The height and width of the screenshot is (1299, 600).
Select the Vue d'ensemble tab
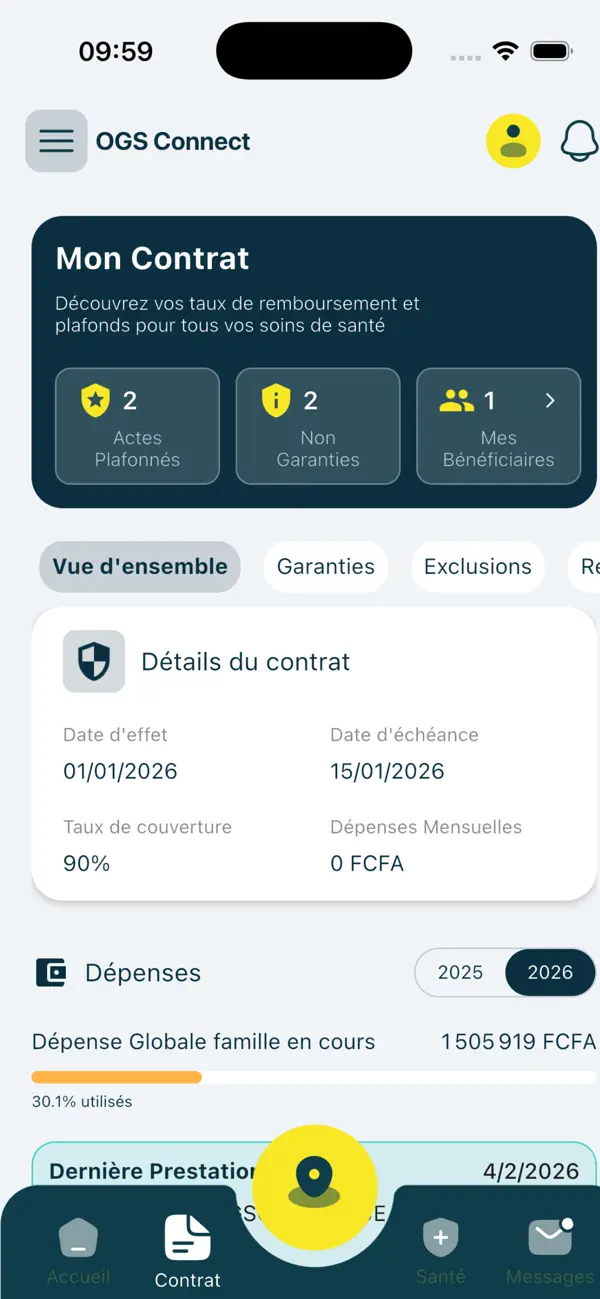[x=139, y=566]
